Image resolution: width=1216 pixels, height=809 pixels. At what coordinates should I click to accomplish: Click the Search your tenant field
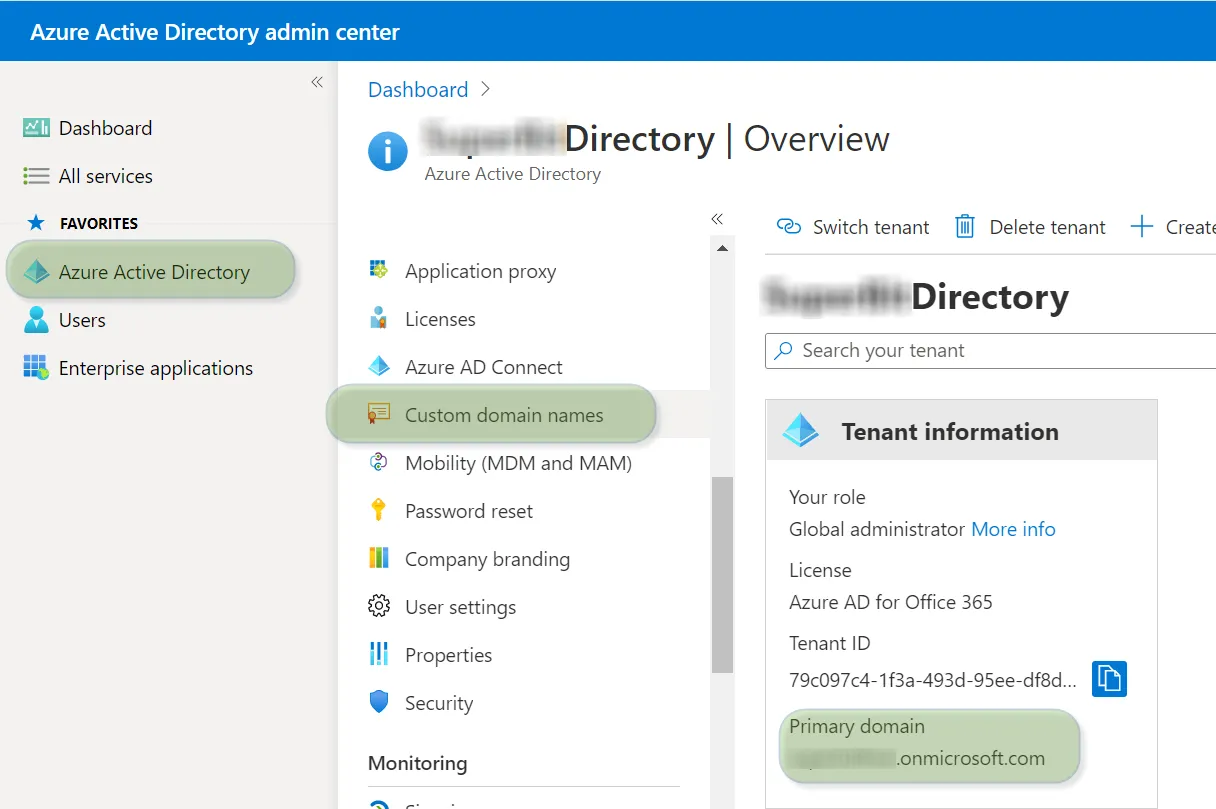tap(950, 350)
